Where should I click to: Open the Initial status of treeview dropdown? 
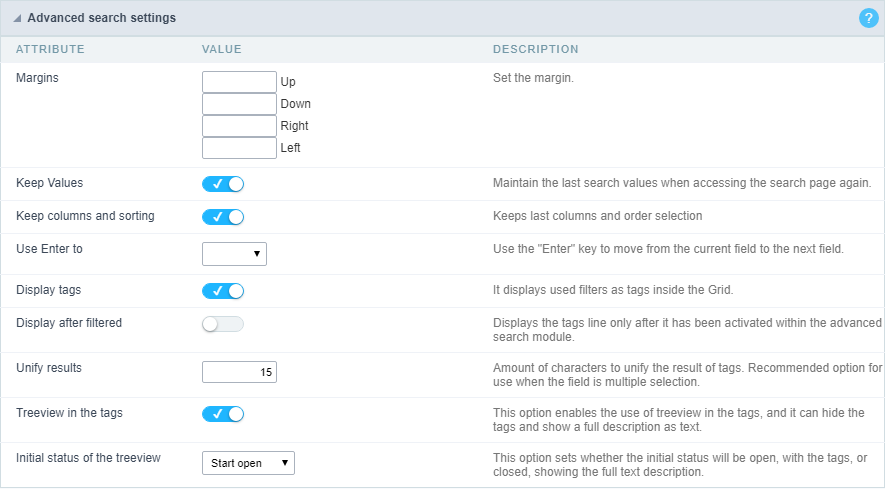pos(248,463)
